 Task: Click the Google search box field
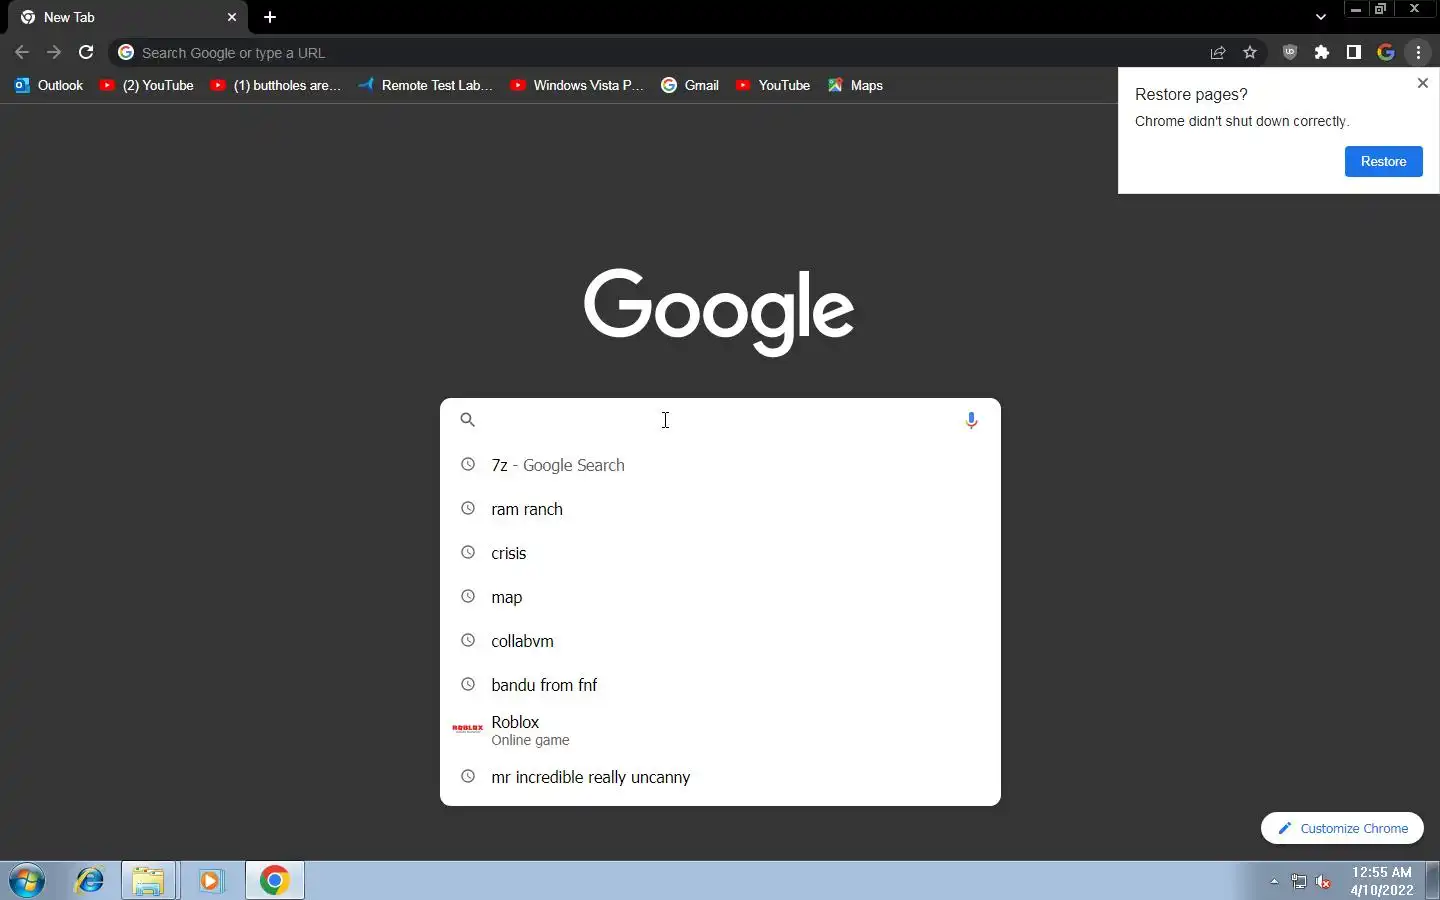pyautogui.click(x=720, y=420)
